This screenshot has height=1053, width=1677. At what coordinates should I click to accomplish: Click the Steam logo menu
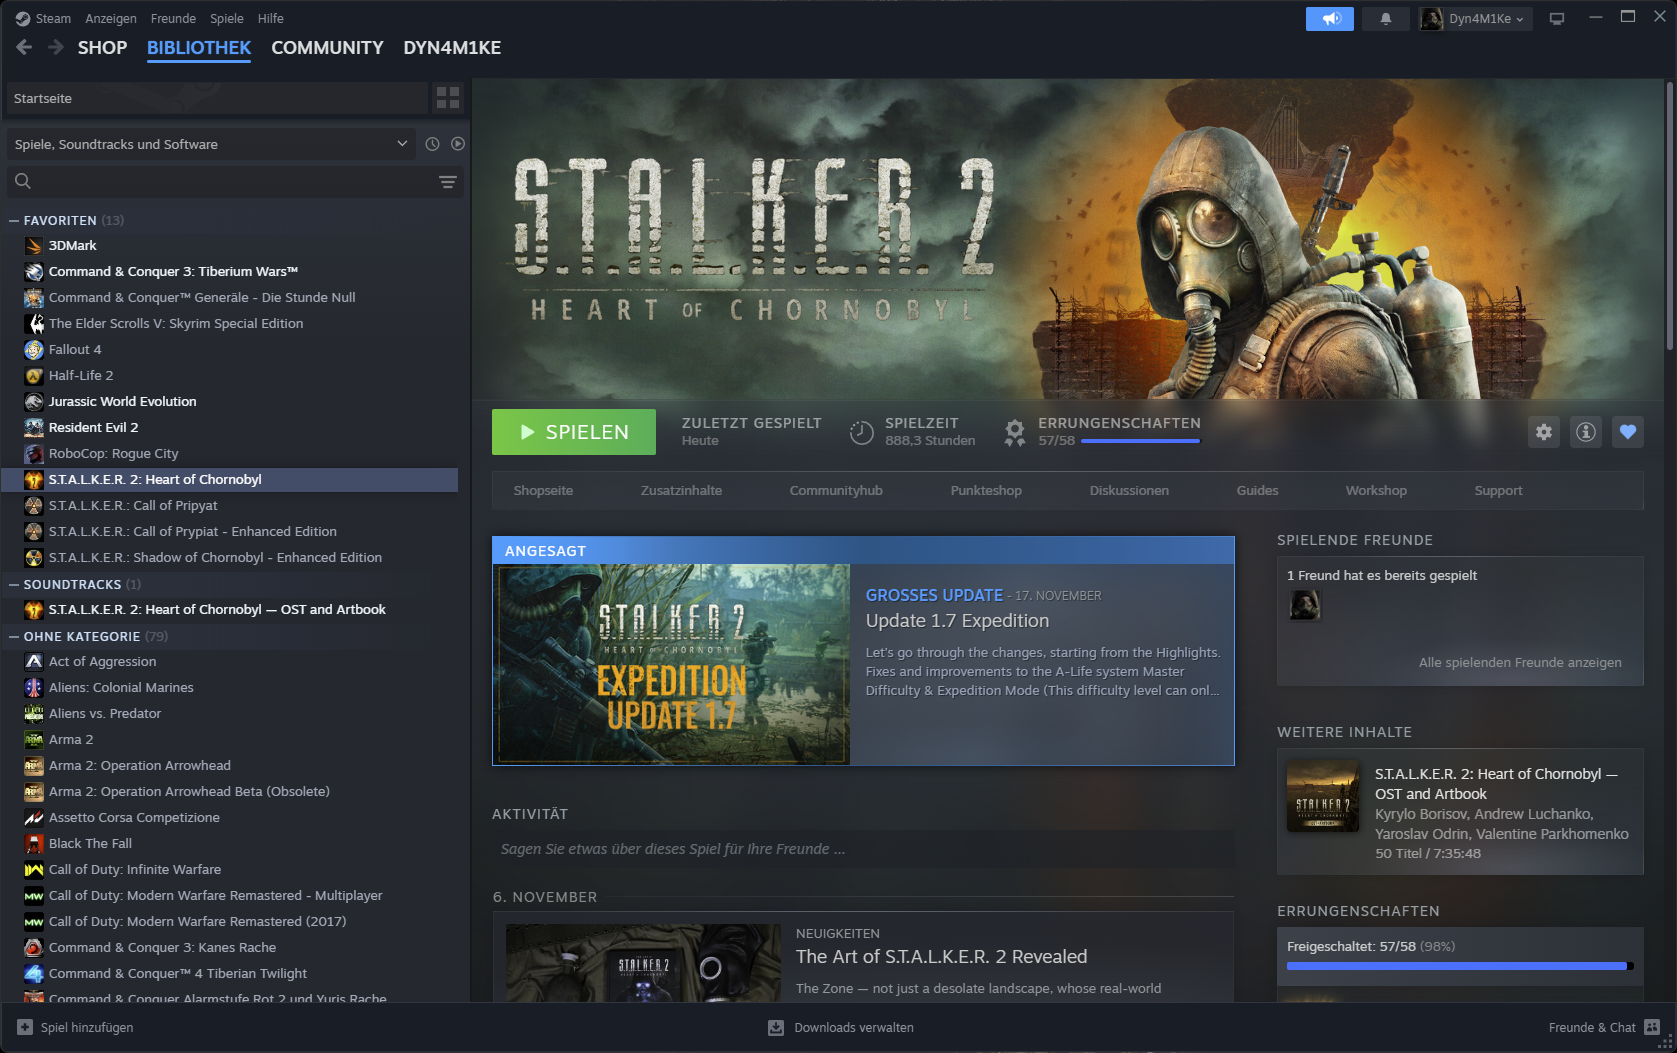point(43,19)
